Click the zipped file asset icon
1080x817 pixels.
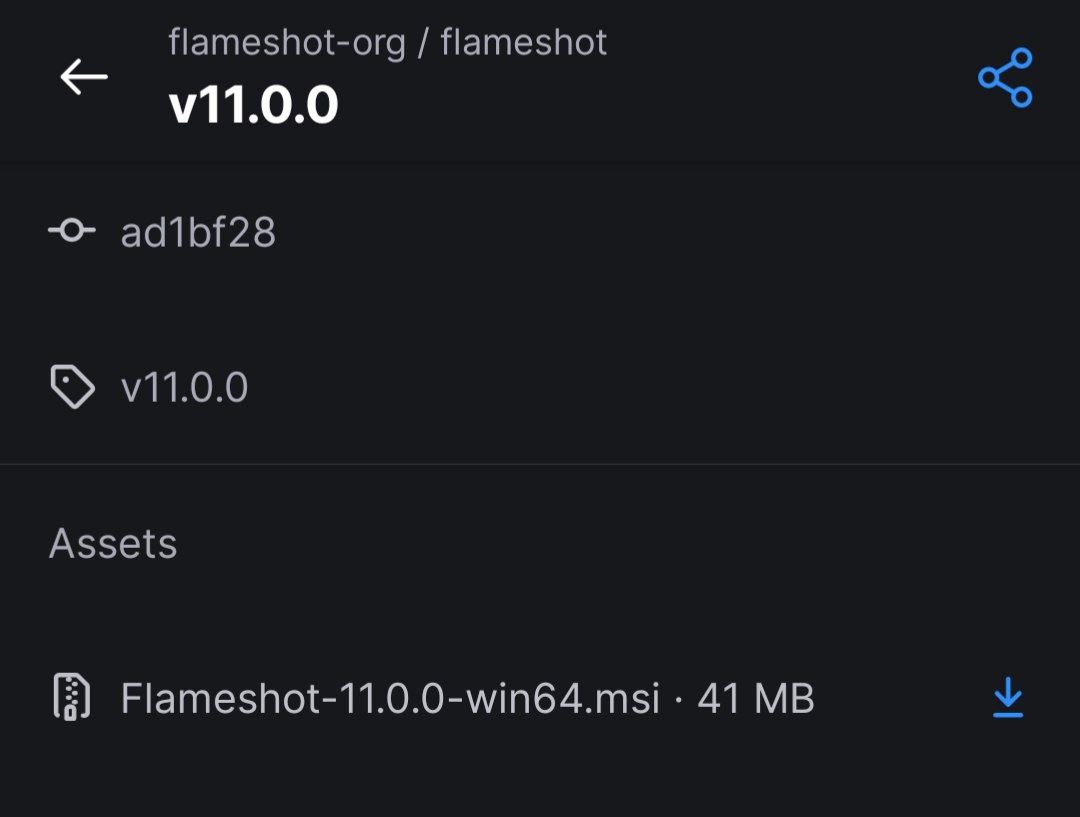click(71, 697)
